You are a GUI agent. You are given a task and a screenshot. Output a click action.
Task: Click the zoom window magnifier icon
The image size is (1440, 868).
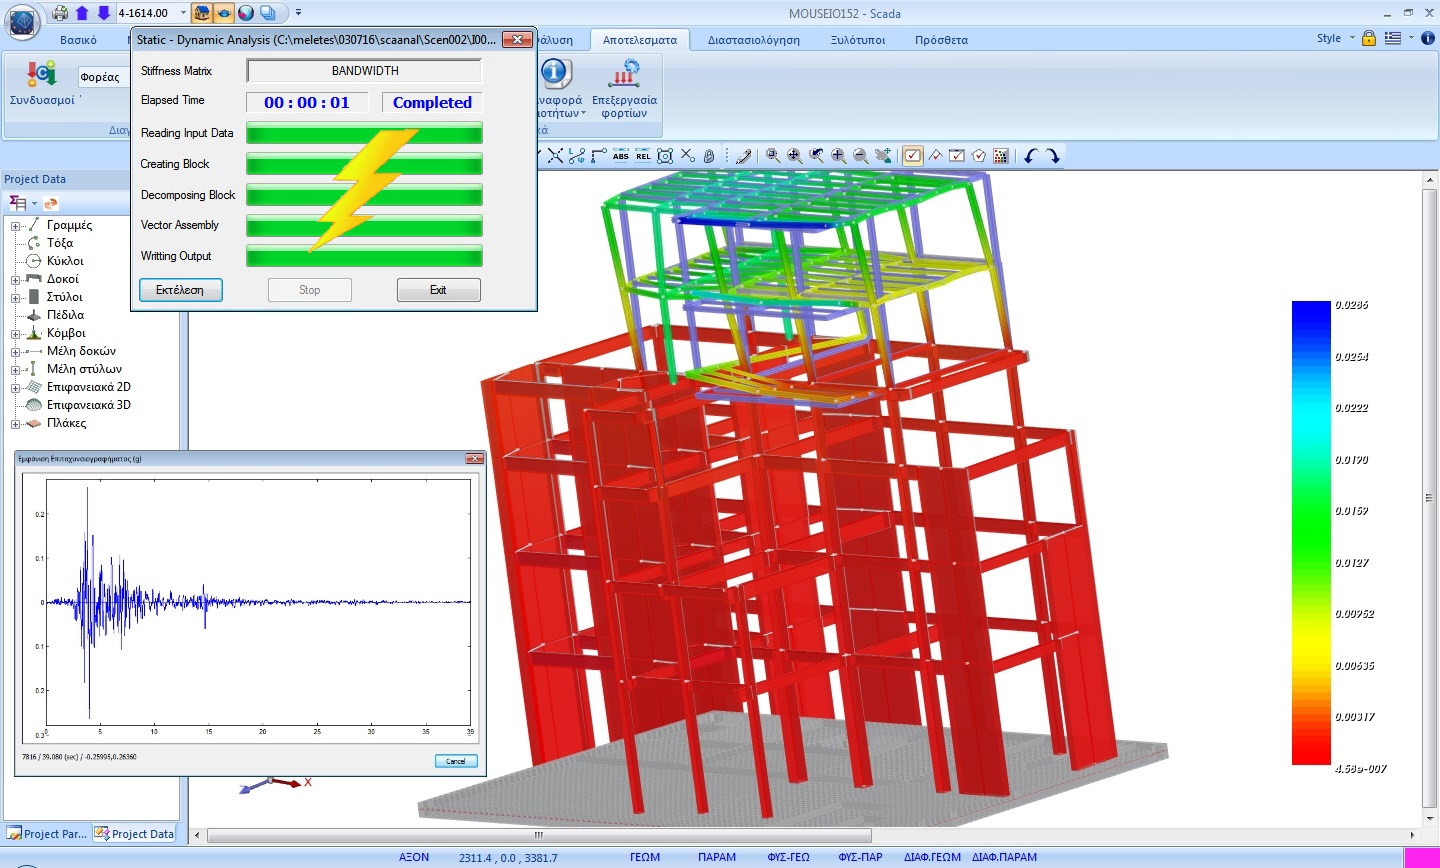[x=773, y=156]
